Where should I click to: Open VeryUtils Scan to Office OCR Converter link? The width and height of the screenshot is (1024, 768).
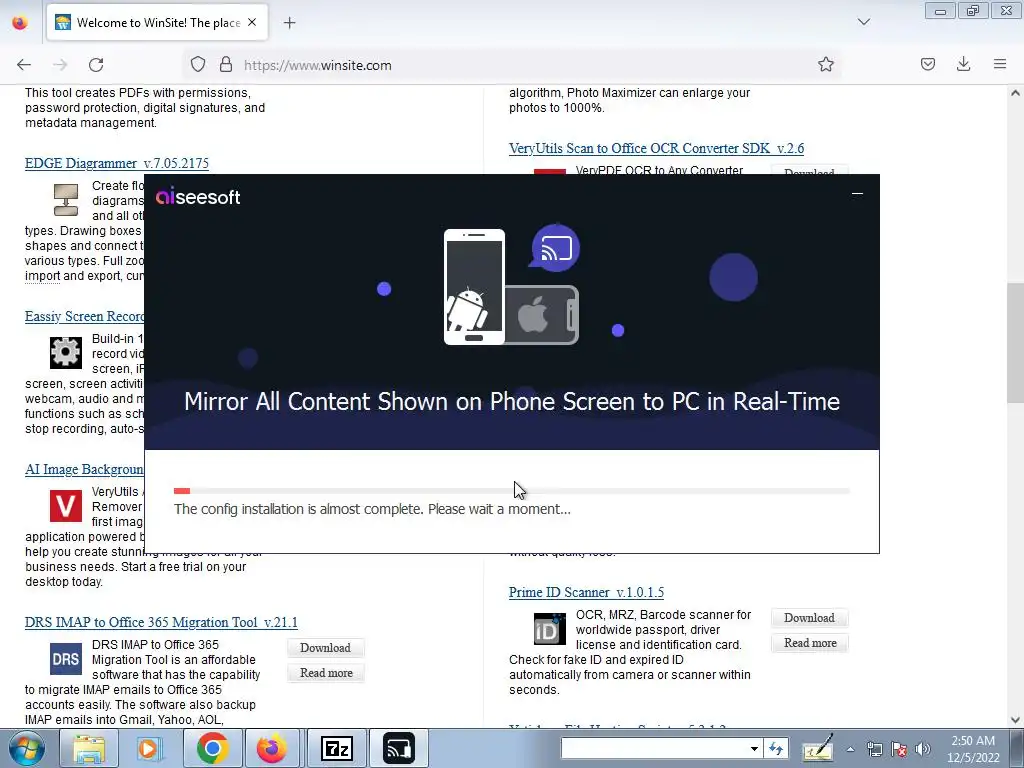click(656, 148)
